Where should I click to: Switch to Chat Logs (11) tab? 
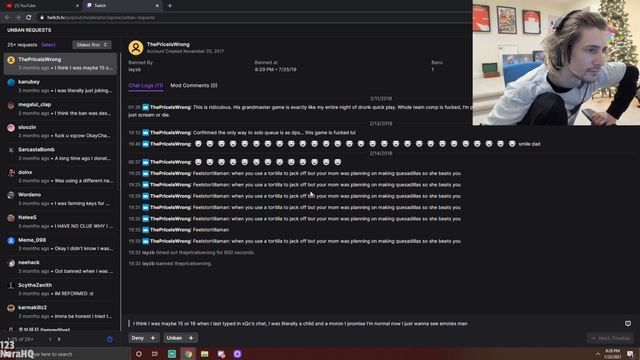[146, 85]
